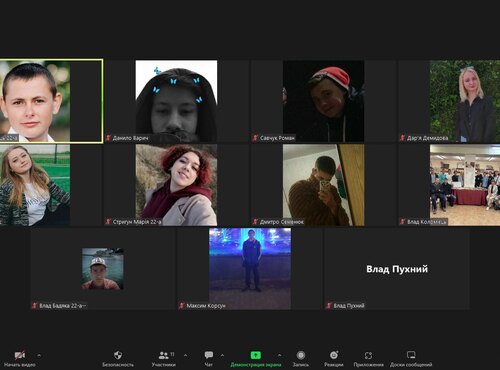Select Влад Бадяка's small cap photo

coord(103,269)
